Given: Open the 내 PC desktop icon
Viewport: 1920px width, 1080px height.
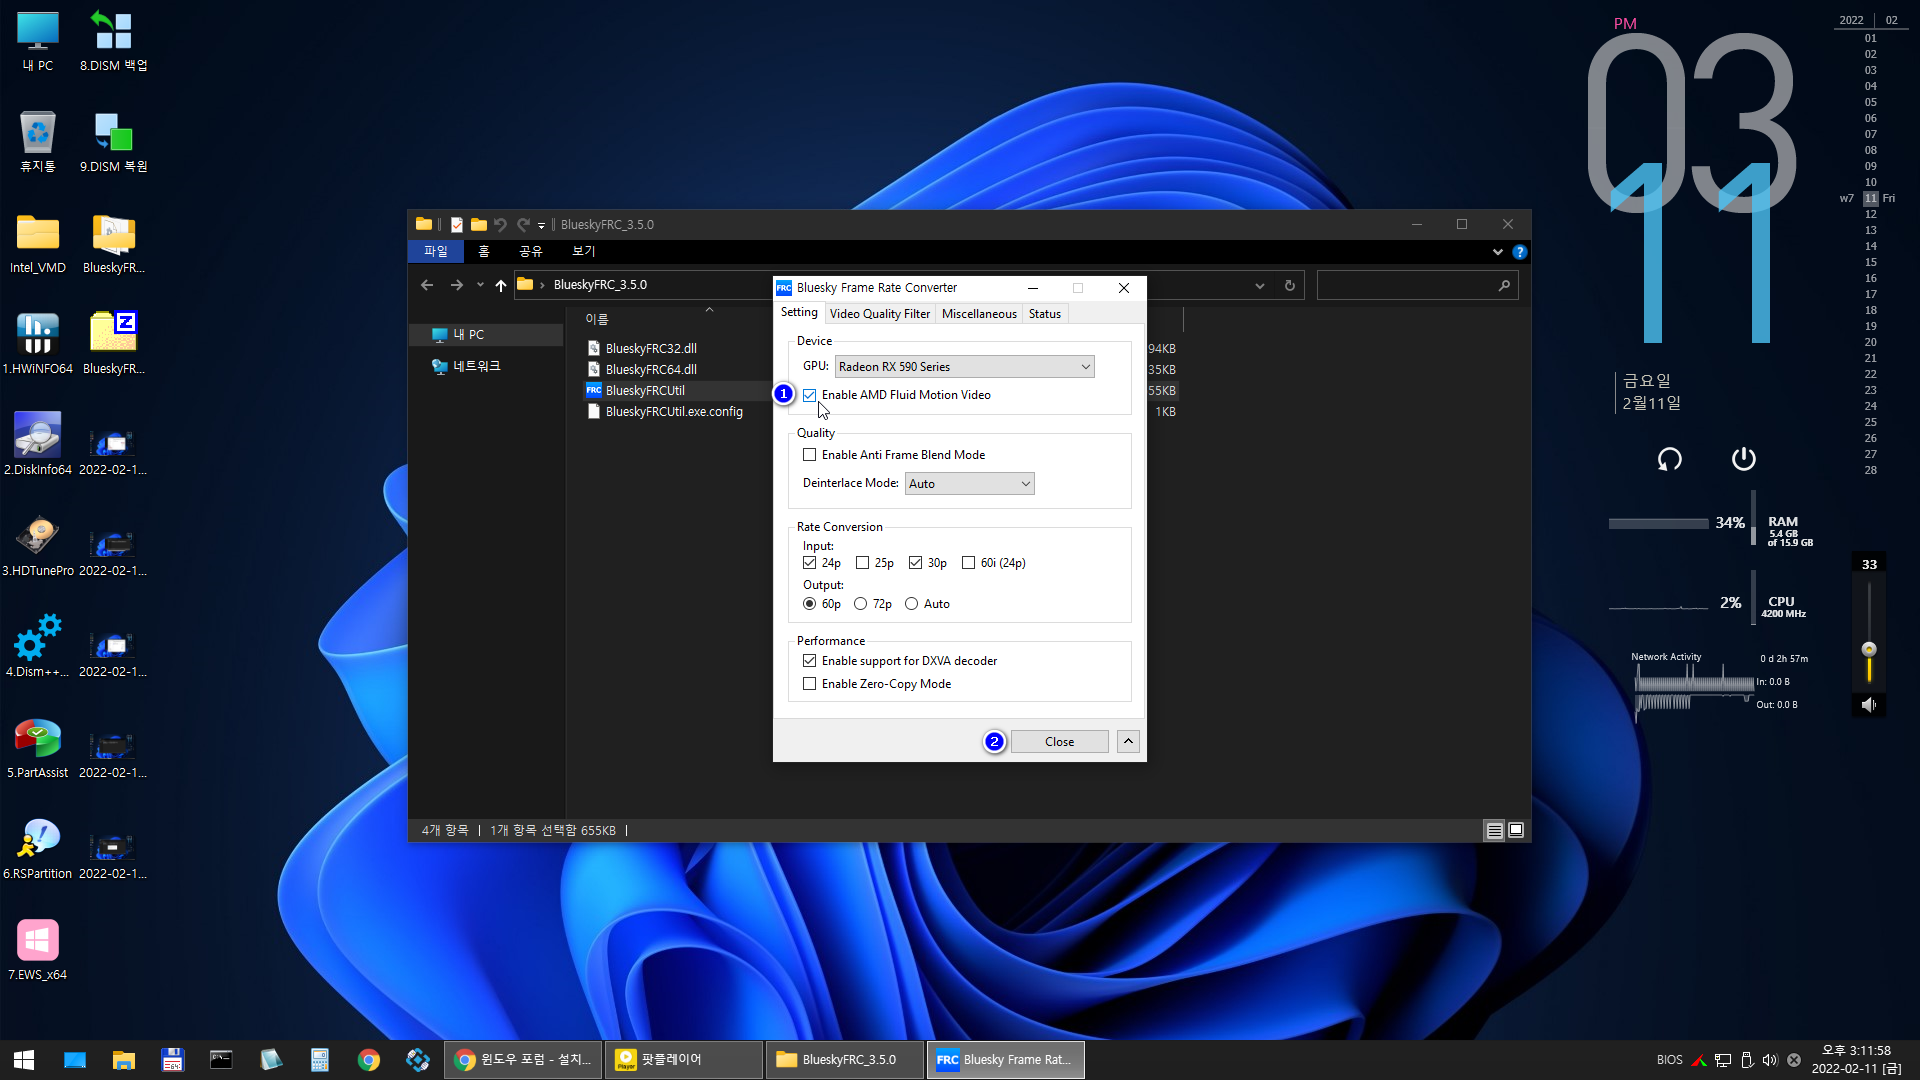Looking at the screenshot, I should click(38, 42).
